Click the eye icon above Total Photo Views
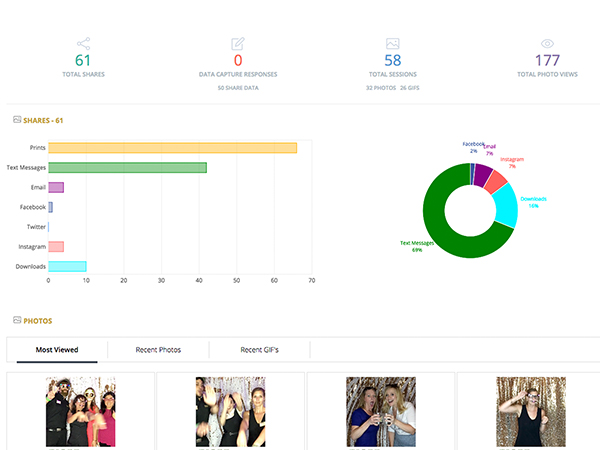 click(547, 44)
